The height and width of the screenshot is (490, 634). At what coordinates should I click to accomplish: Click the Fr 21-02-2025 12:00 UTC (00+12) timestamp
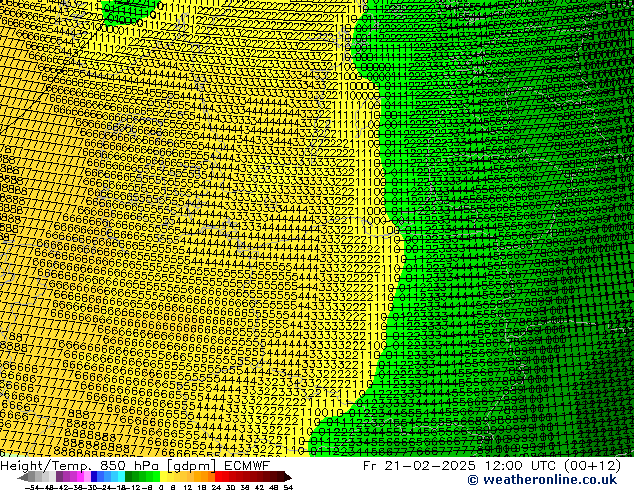492,465
